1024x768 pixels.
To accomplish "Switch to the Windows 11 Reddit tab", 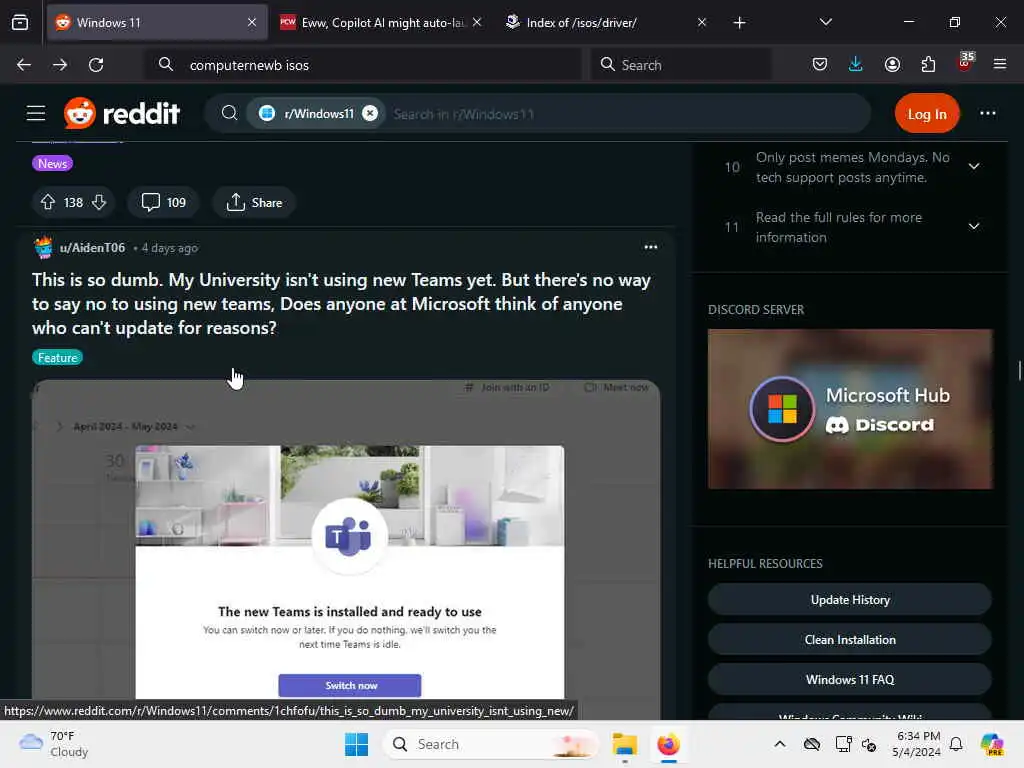I will point(157,22).
